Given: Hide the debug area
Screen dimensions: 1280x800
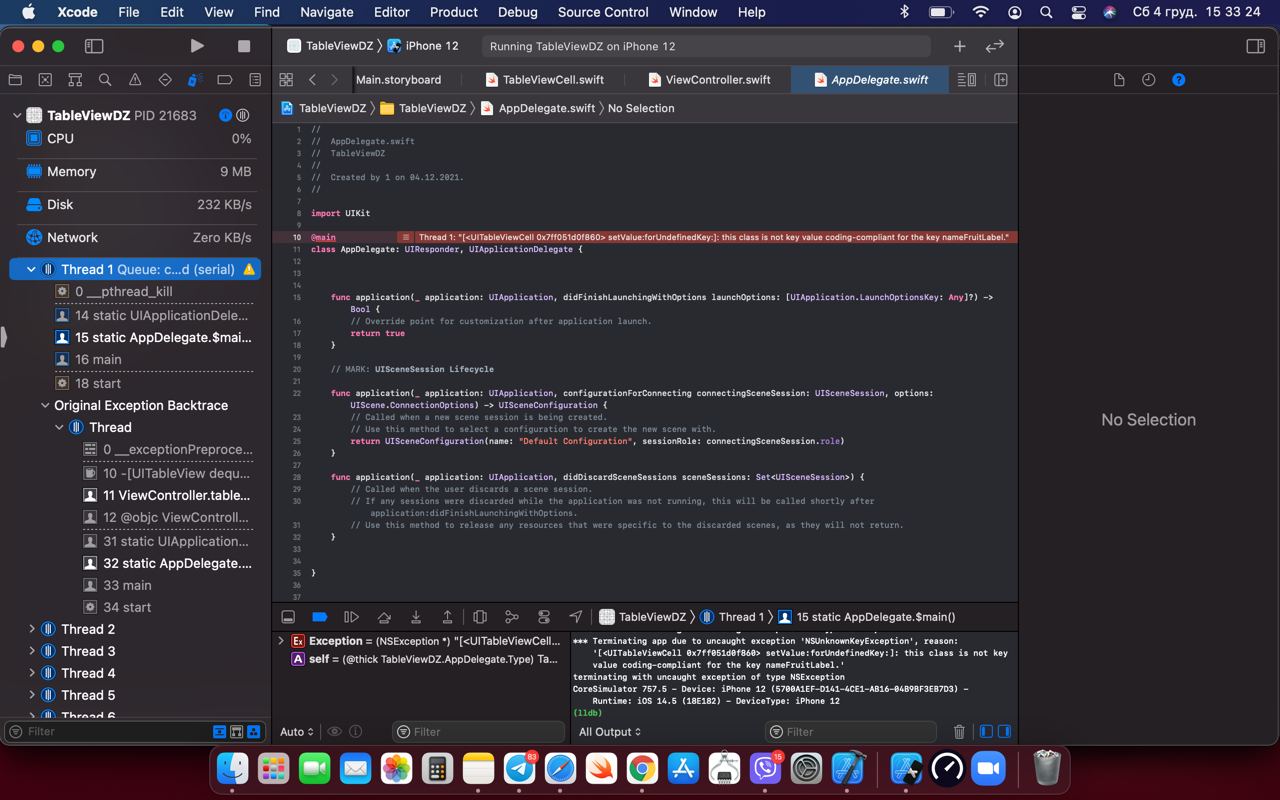Looking at the screenshot, I should (x=288, y=617).
